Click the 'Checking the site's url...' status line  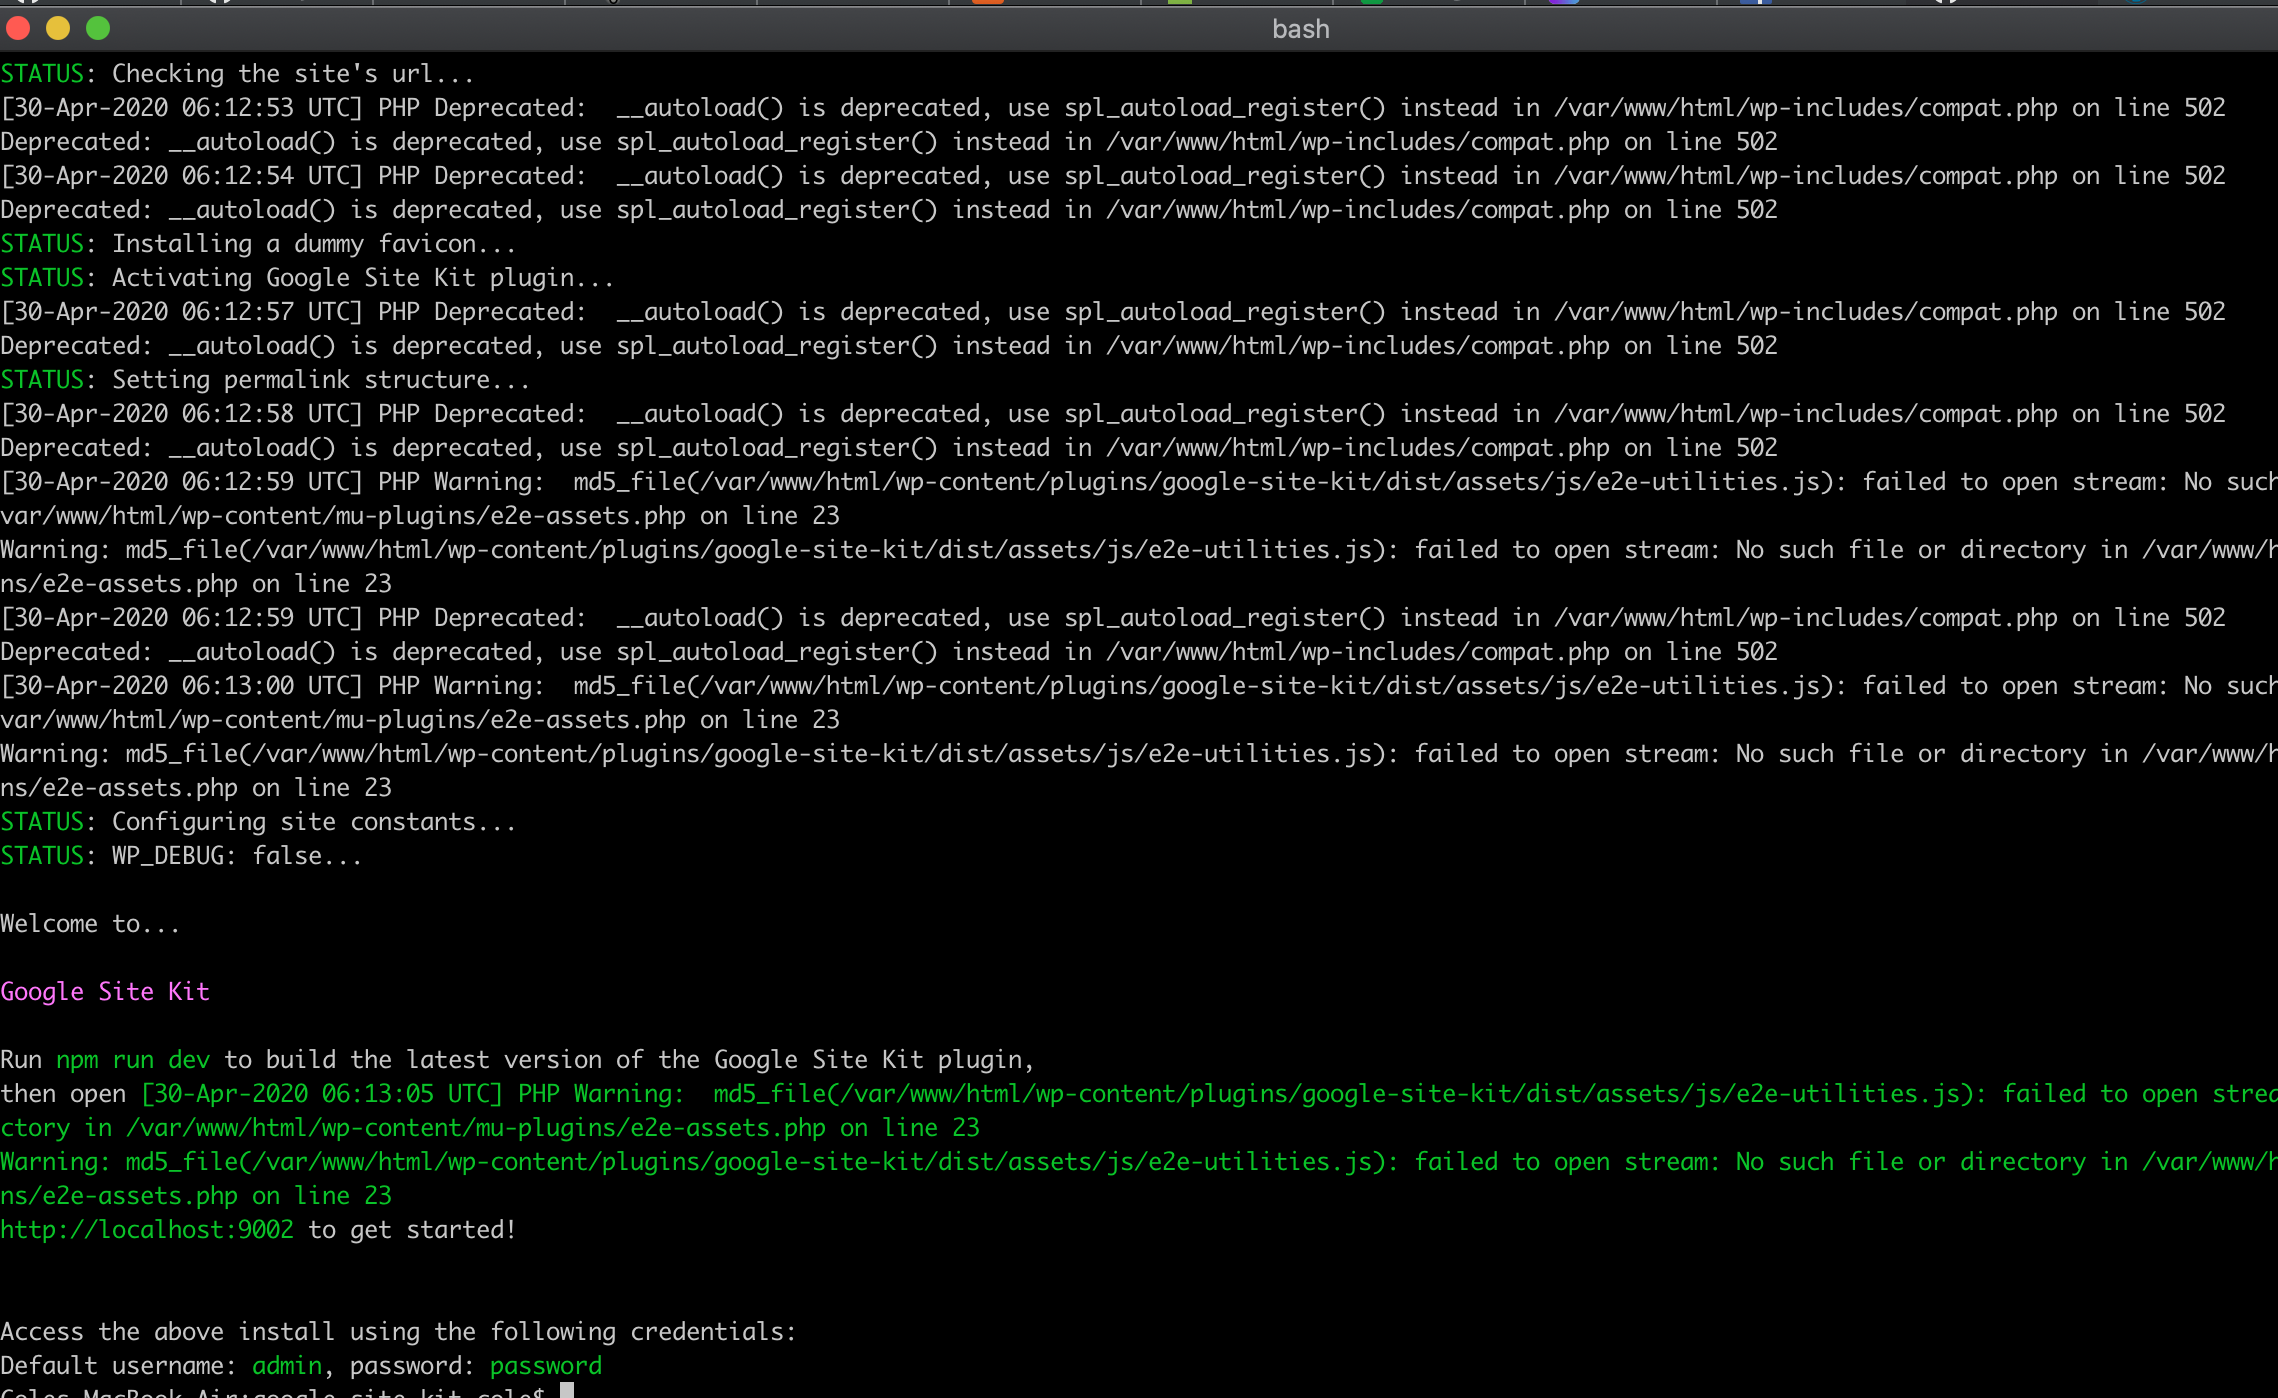237,74
